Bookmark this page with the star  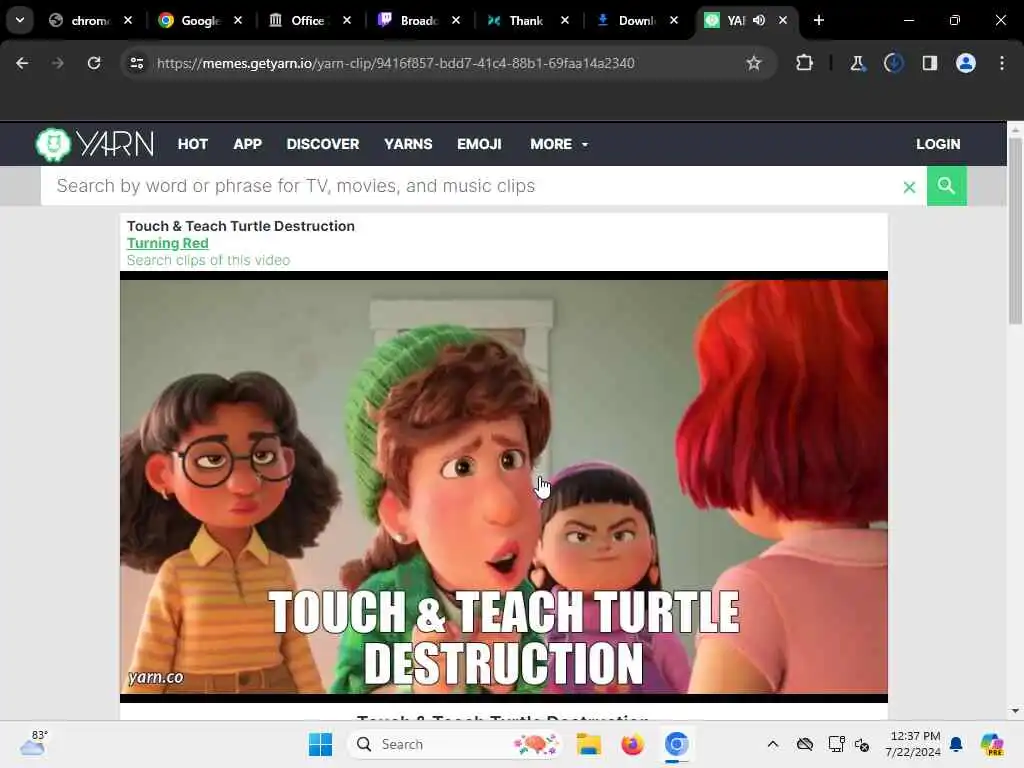coord(754,63)
